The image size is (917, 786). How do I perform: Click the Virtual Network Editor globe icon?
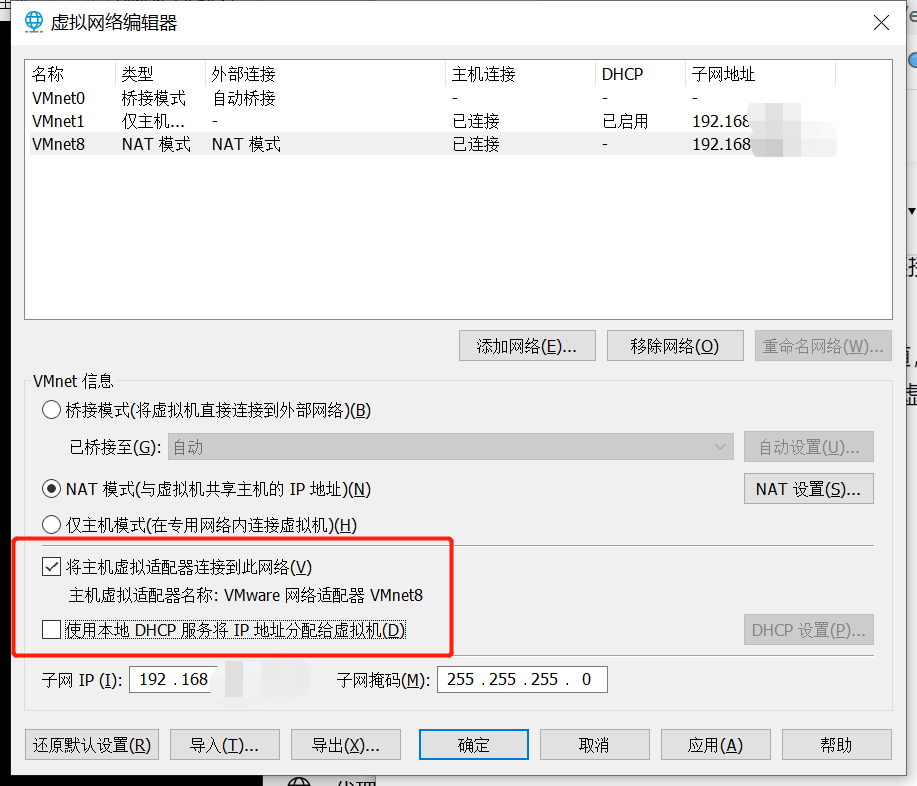tap(33, 22)
